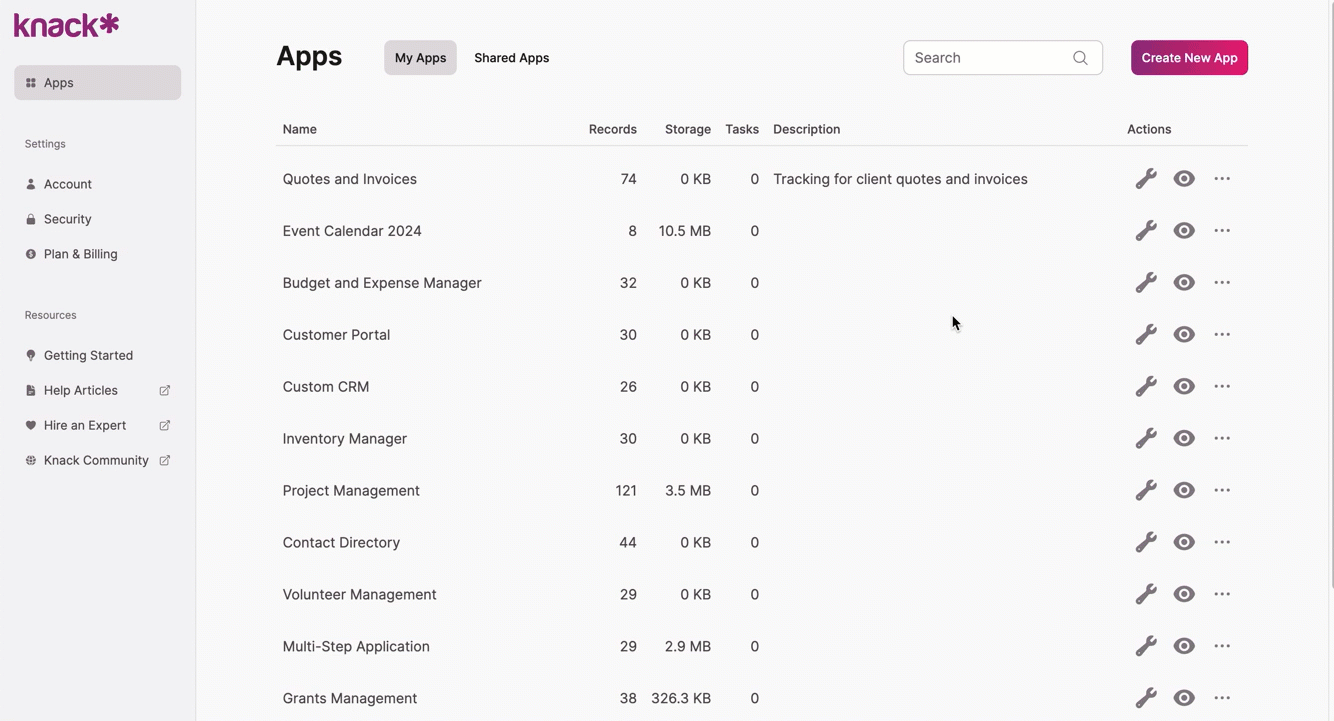The height and width of the screenshot is (721, 1334).
Task: Click the Getting Started lightbulb icon
Action: (x=30, y=355)
